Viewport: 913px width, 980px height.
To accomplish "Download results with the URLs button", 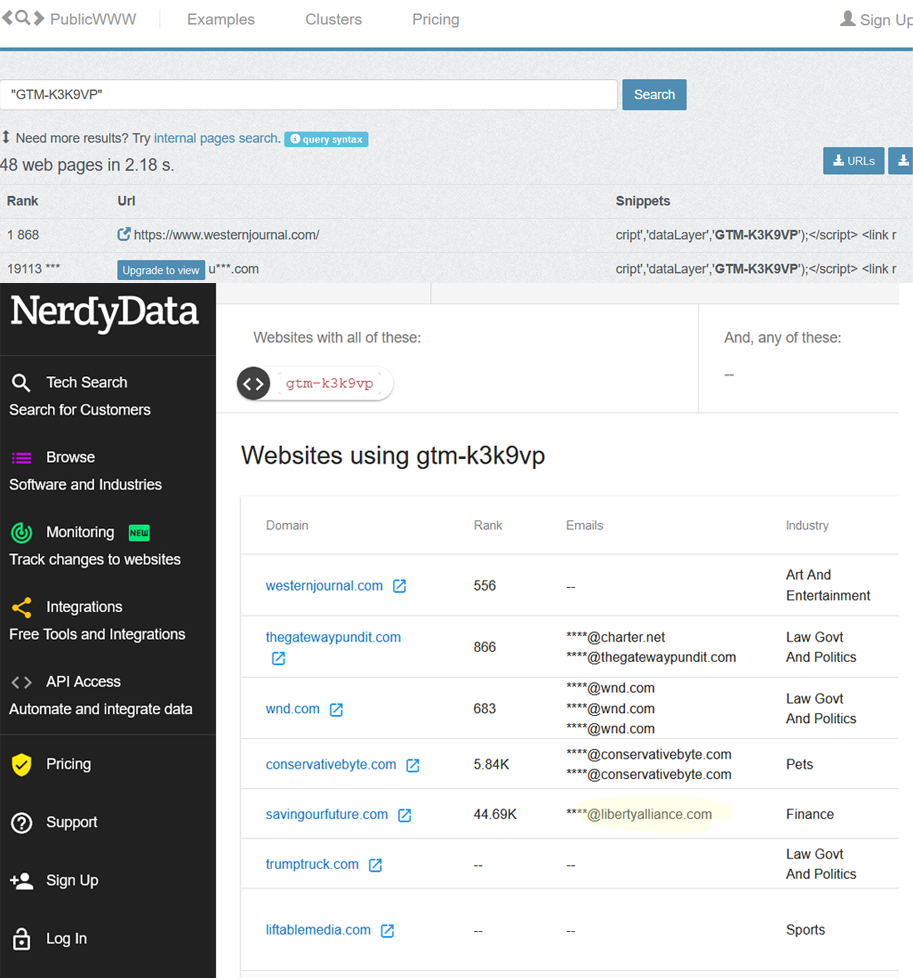I will coord(853,161).
